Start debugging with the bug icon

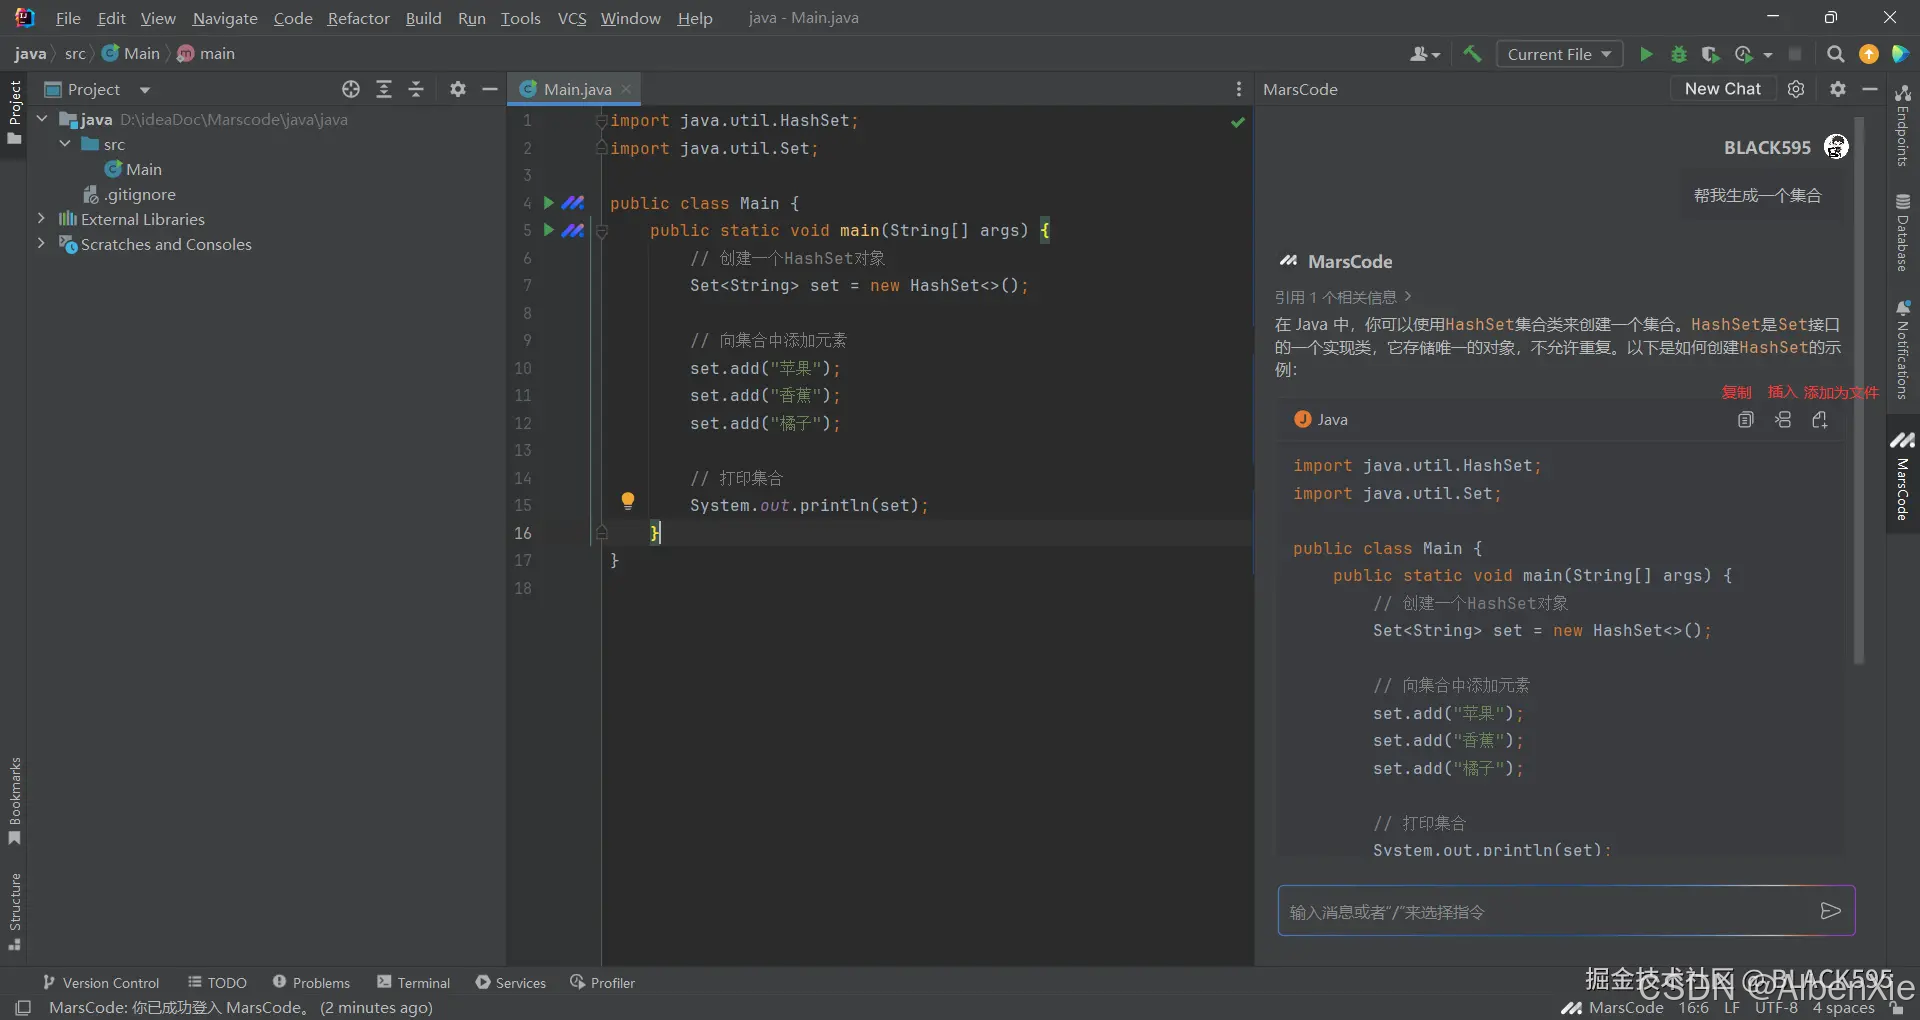[1679, 54]
